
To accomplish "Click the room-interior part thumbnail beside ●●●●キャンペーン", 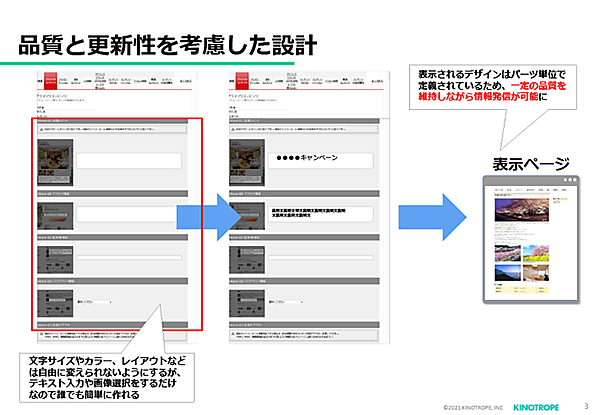I will tap(247, 162).
